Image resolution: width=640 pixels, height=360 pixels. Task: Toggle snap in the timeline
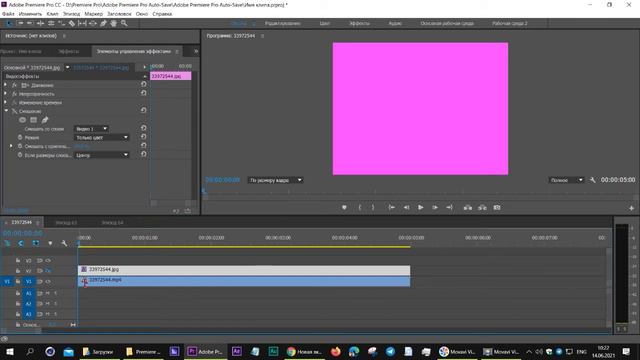pos(21,243)
